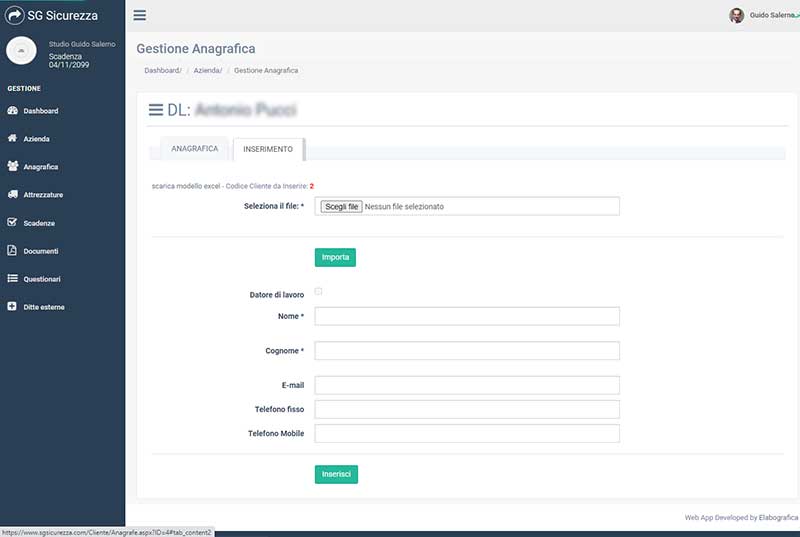800x537 pixels.
Task: Click the Dashboard breadcrumb link
Action: click(163, 70)
